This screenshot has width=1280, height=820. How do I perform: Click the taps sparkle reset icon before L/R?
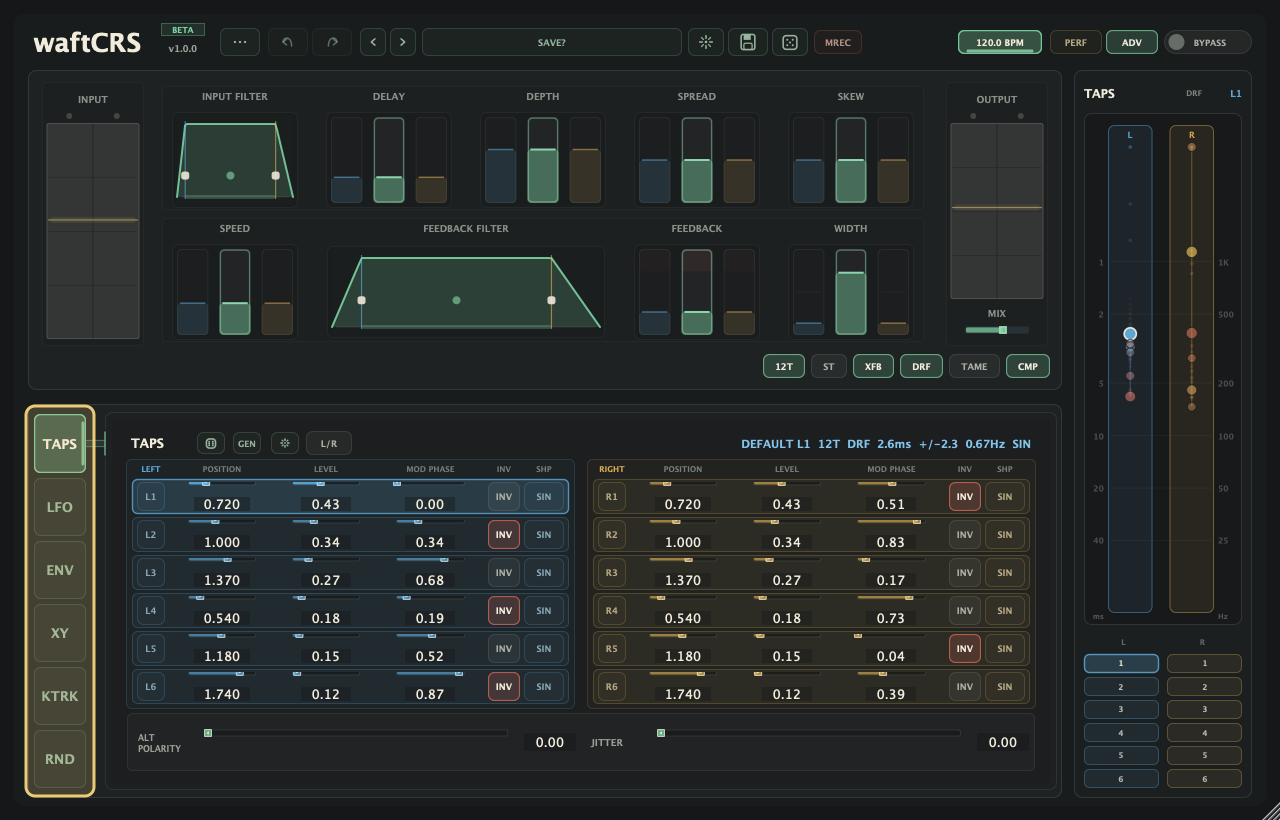[x=285, y=443]
